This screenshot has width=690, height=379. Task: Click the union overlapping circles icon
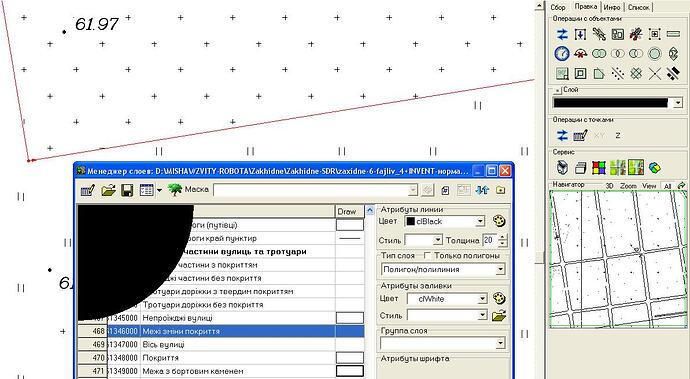pos(599,54)
